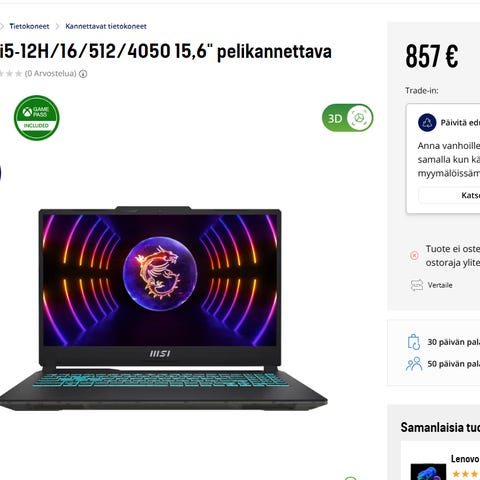Open the Tietokoneet breadcrumb link
480x480 pixels.
pyautogui.click(x=29, y=26)
